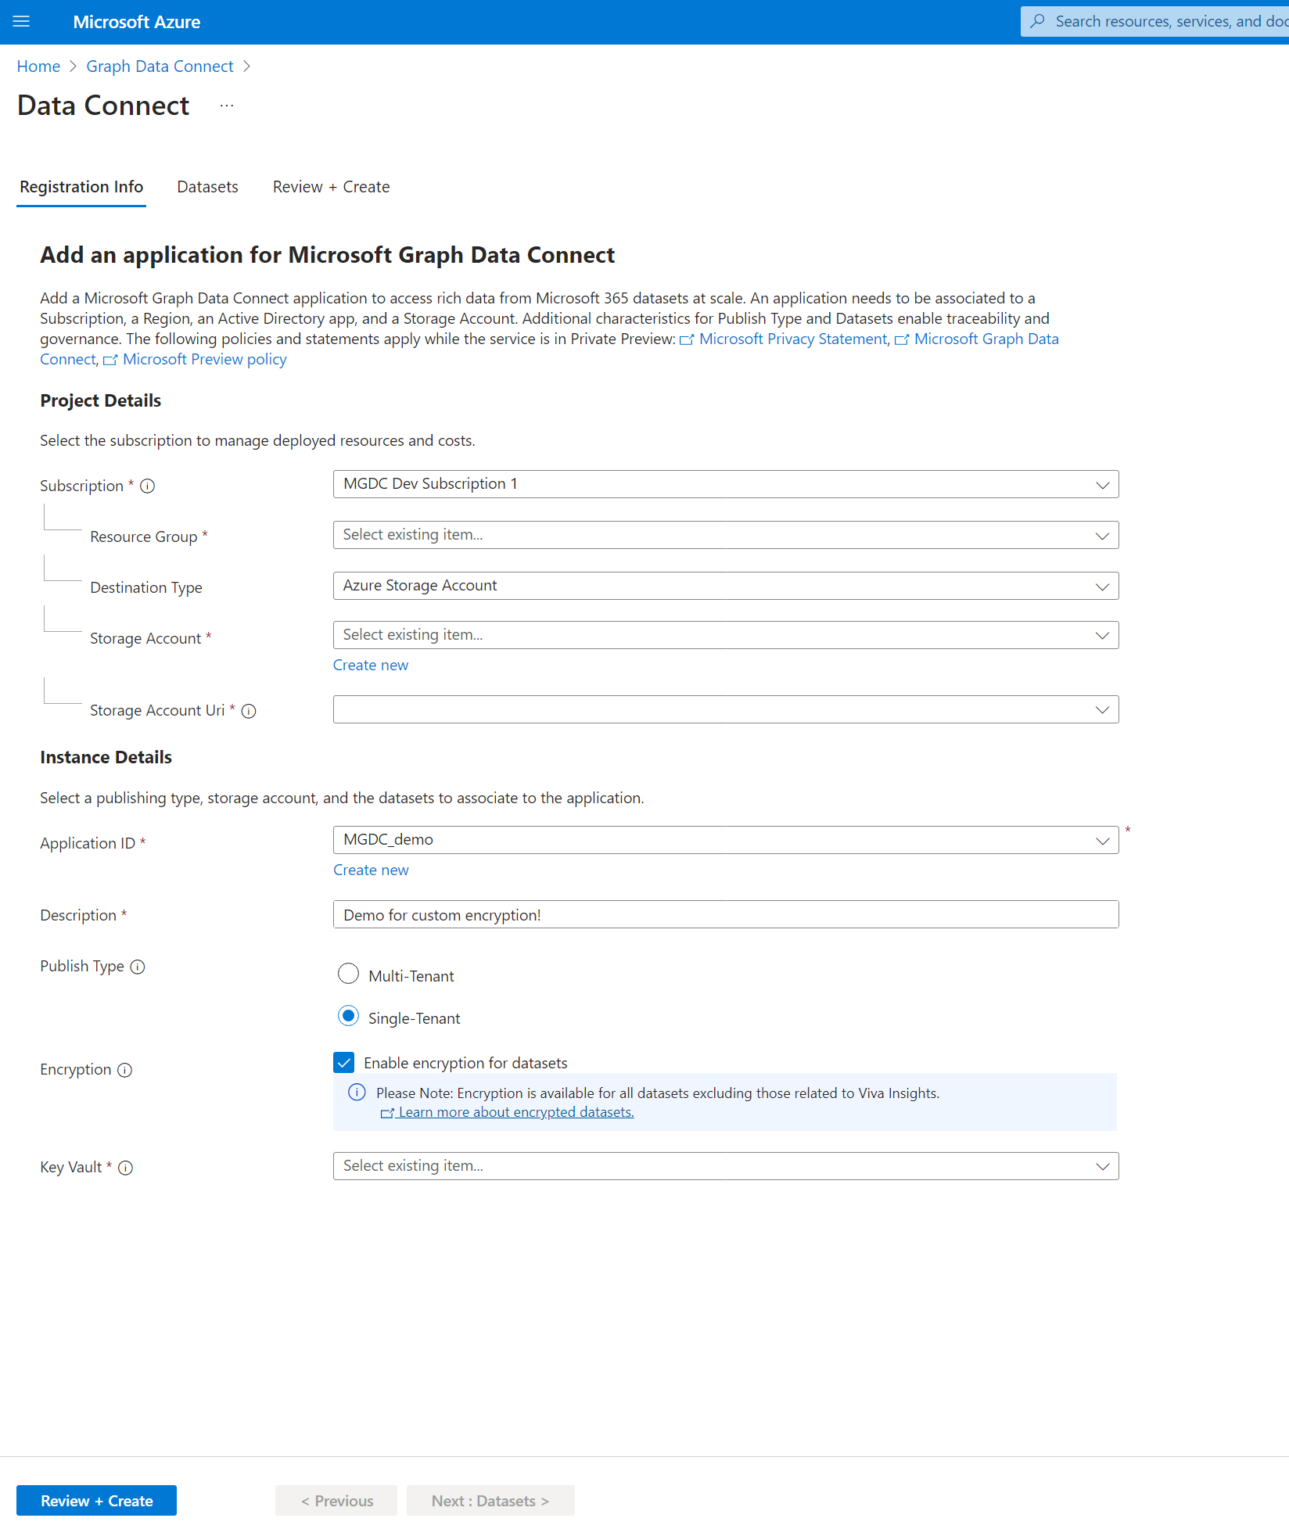Open the Learn more about encrypted datasets link
This screenshot has width=1289, height=1536.
click(x=514, y=1111)
